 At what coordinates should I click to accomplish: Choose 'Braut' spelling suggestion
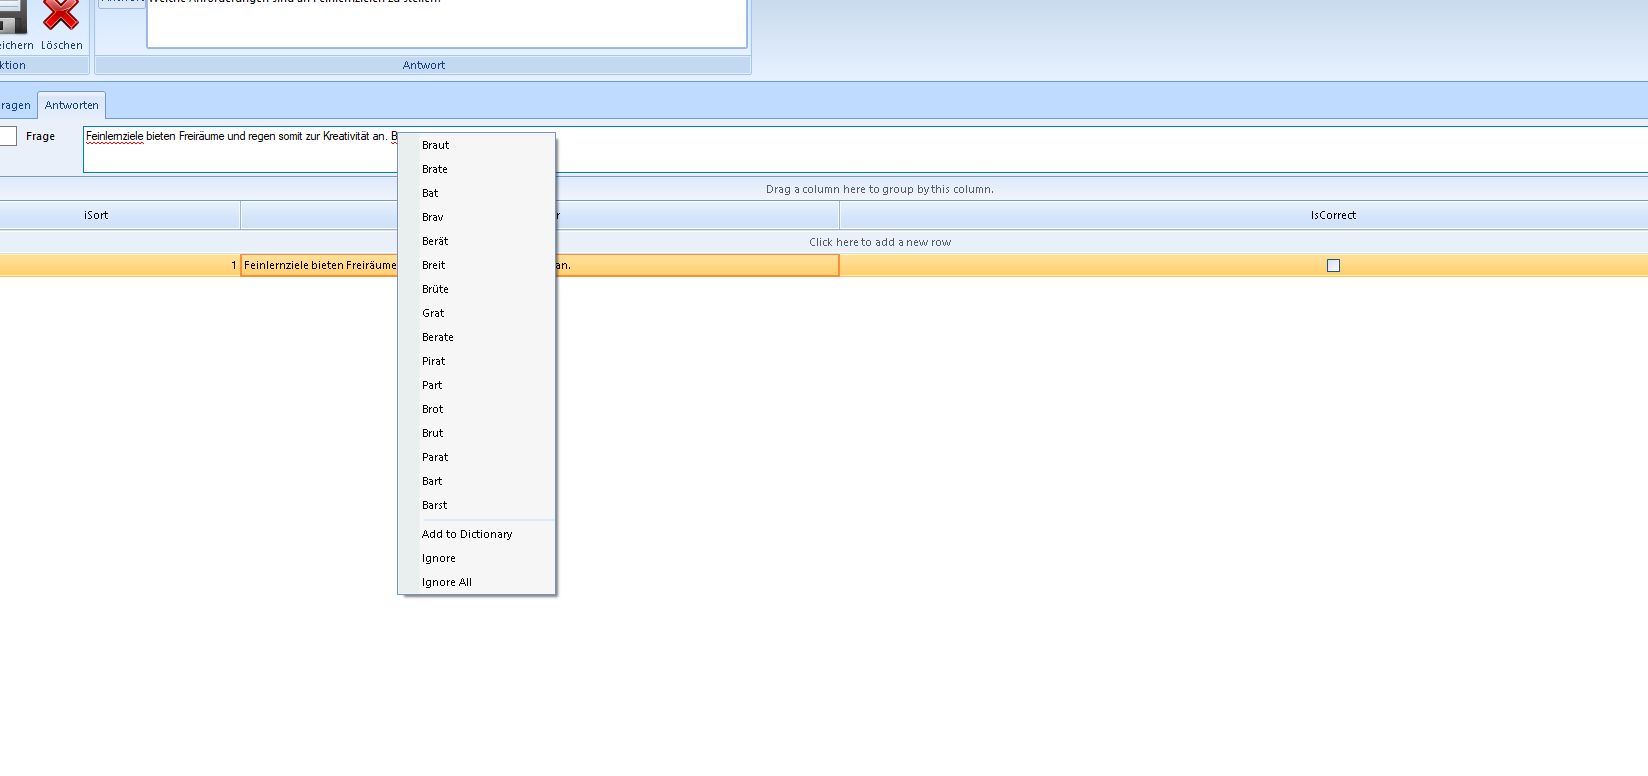pos(436,145)
